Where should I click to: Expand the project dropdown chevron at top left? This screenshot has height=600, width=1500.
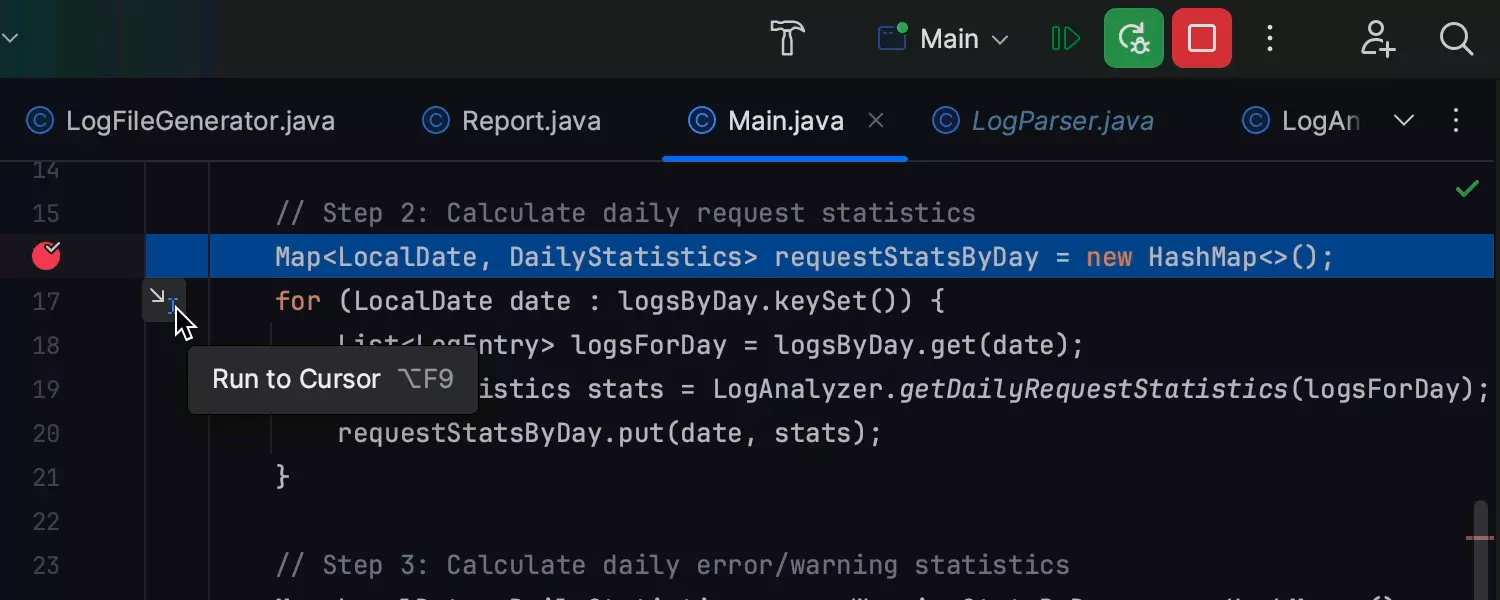(10, 39)
